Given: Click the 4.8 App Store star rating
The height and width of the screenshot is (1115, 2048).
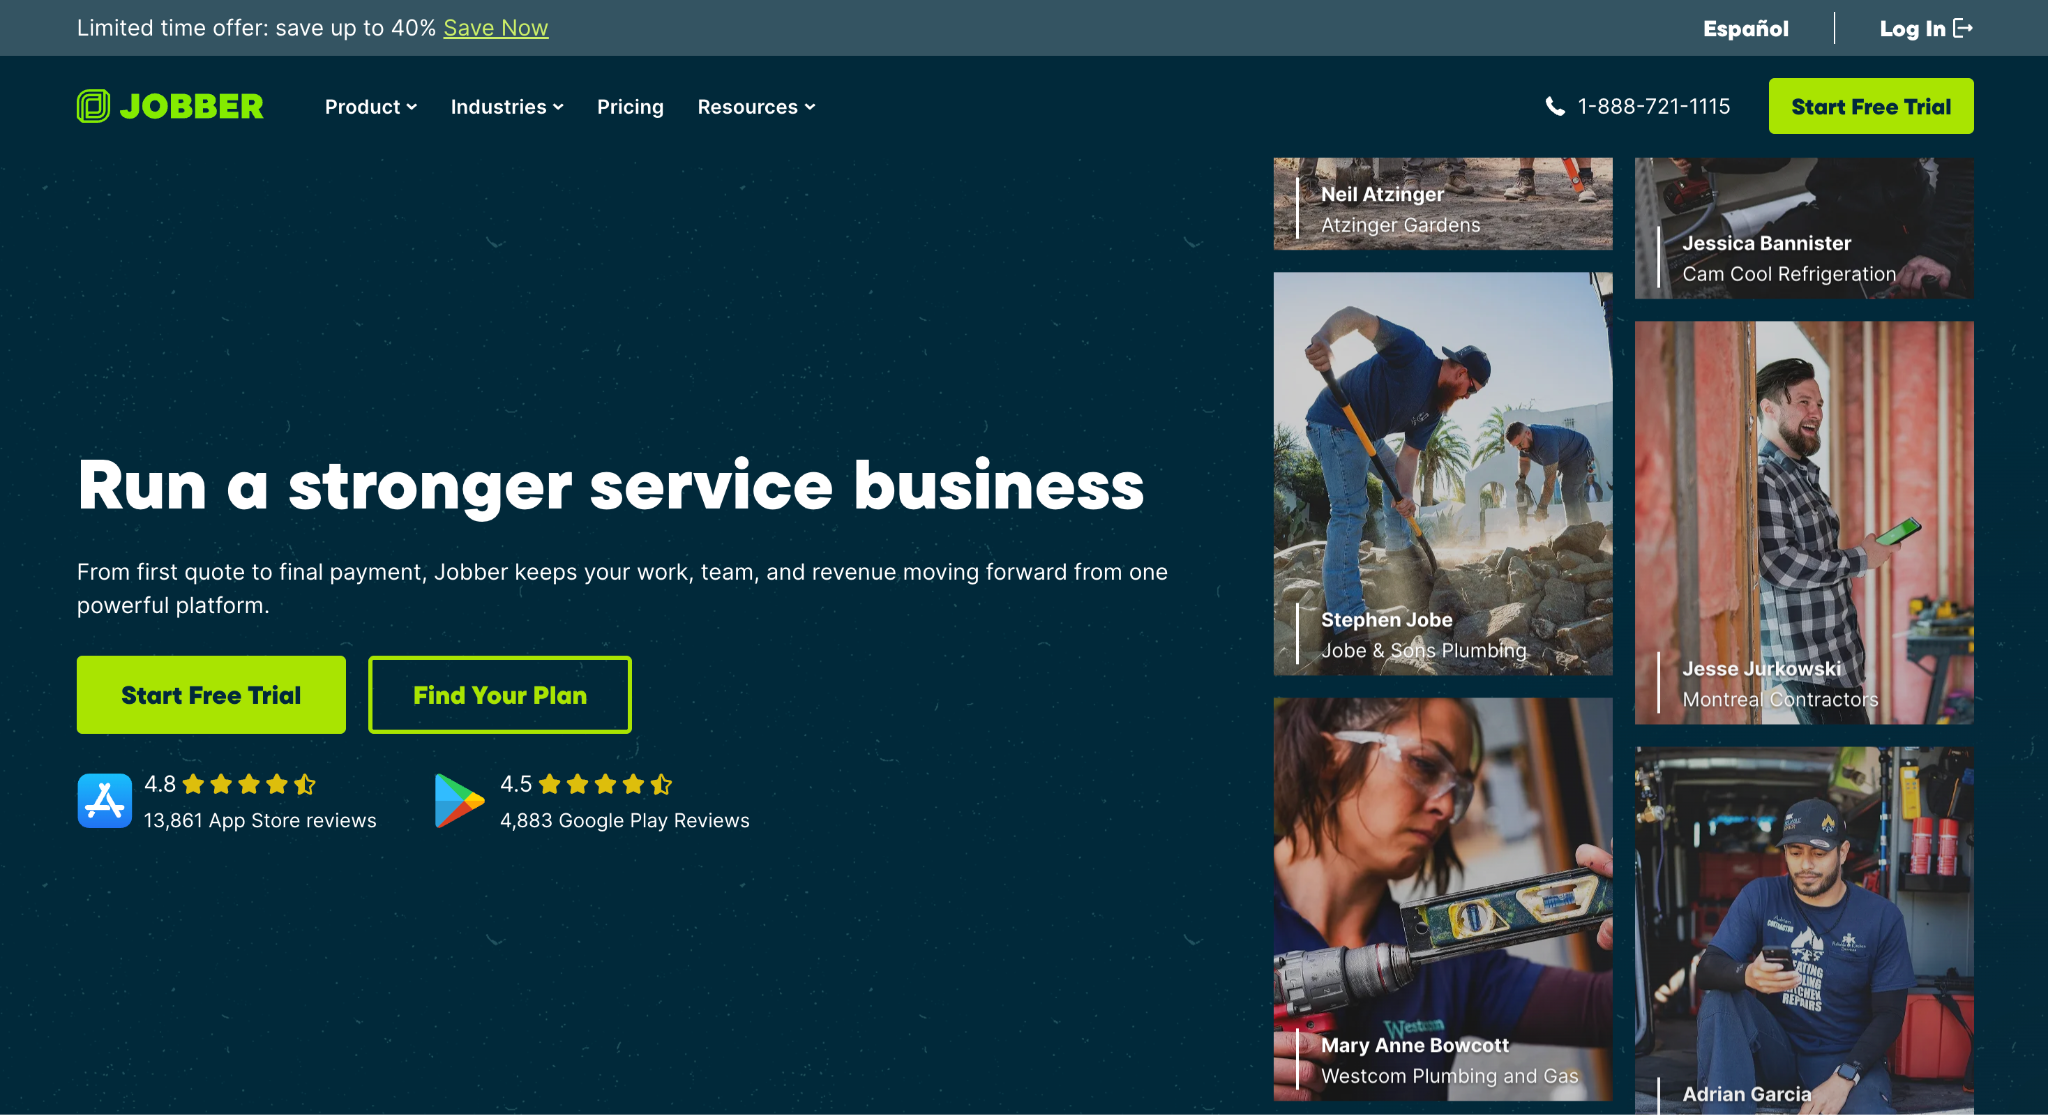Looking at the screenshot, I should pyautogui.click(x=249, y=784).
